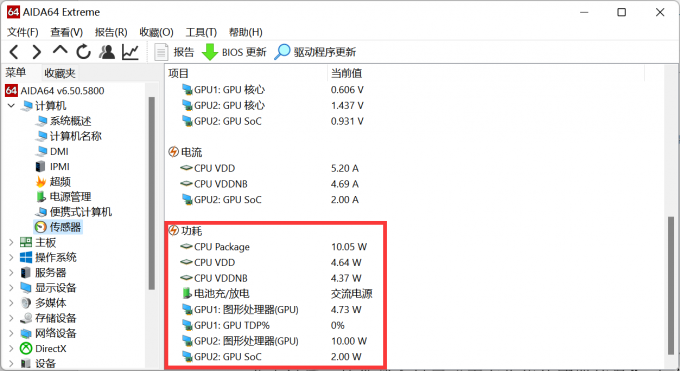Select 超频 overclock item
This screenshot has width=680, height=371.
click(53, 181)
